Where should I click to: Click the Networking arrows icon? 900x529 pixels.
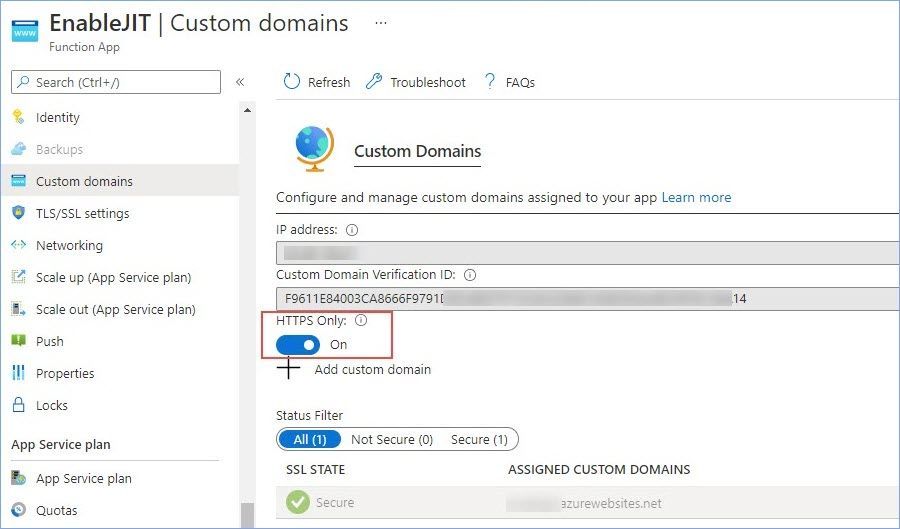(x=18, y=245)
